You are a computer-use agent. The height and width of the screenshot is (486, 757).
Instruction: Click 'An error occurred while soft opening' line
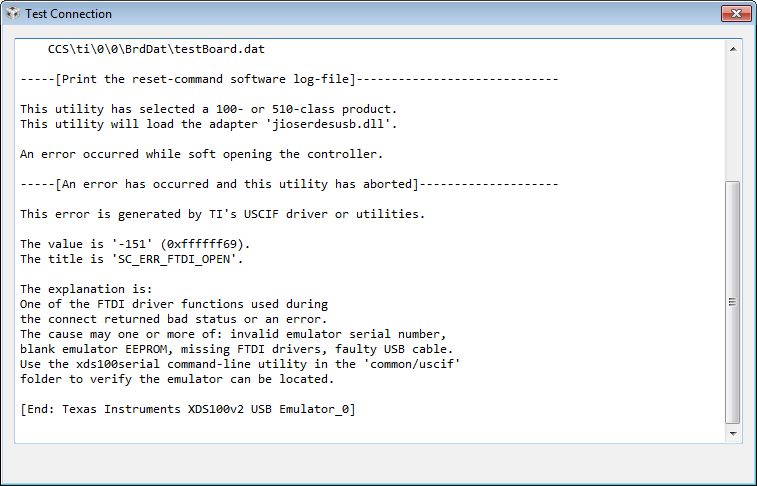tap(202, 154)
